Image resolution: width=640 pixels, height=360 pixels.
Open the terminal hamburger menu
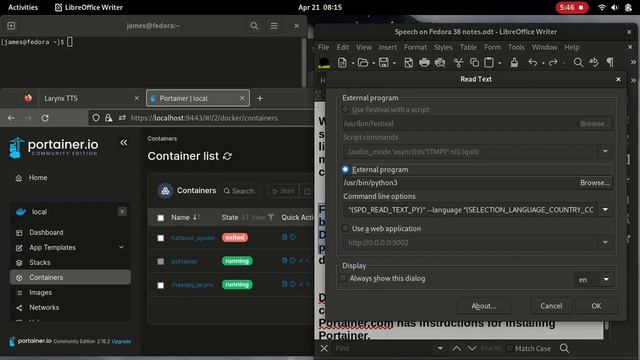tap(274, 26)
